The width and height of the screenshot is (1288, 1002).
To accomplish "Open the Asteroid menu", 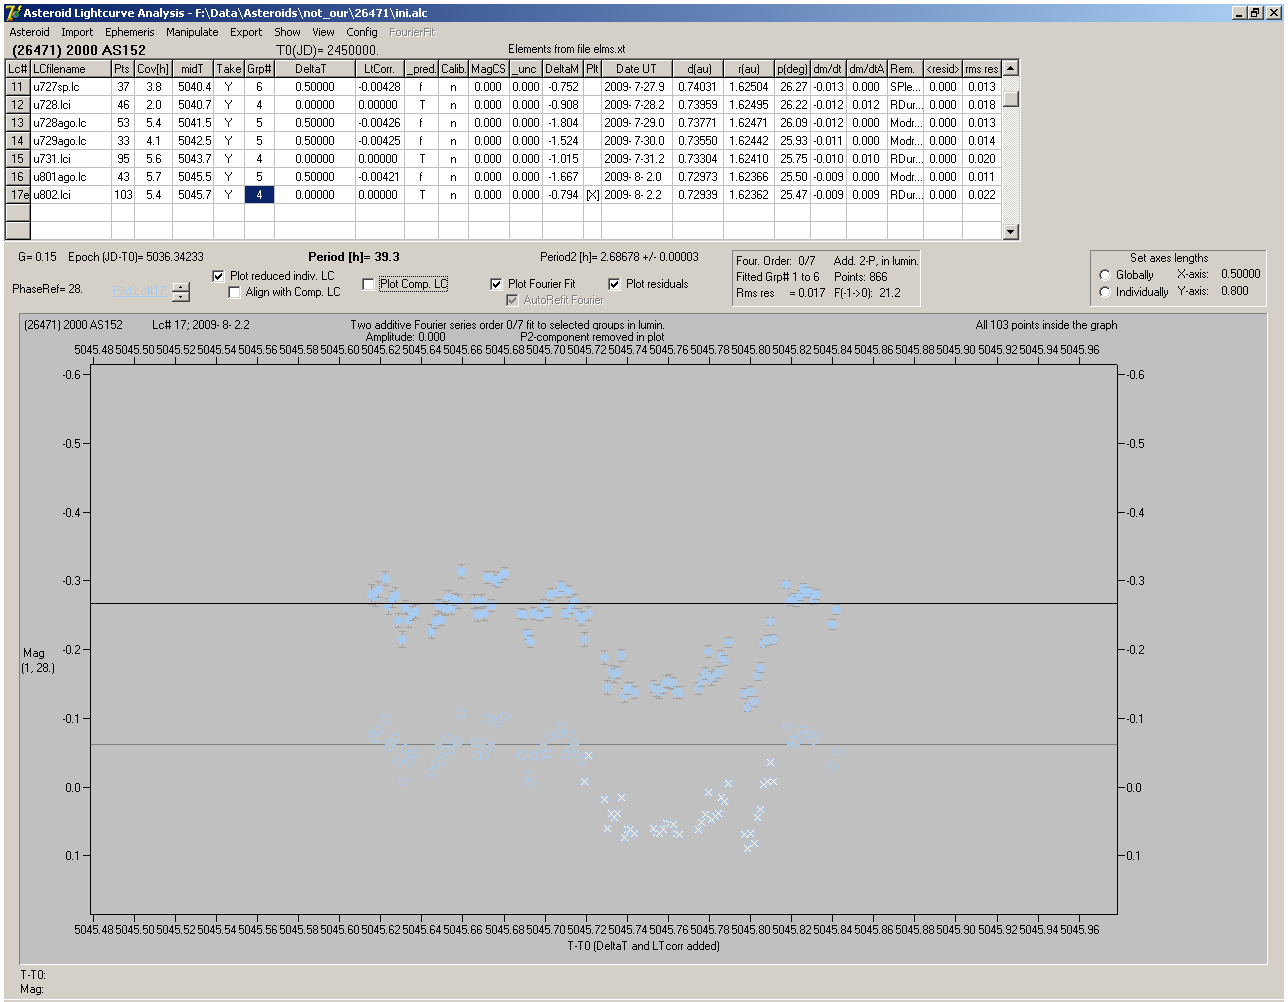I will pyautogui.click(x=30, y=32).
